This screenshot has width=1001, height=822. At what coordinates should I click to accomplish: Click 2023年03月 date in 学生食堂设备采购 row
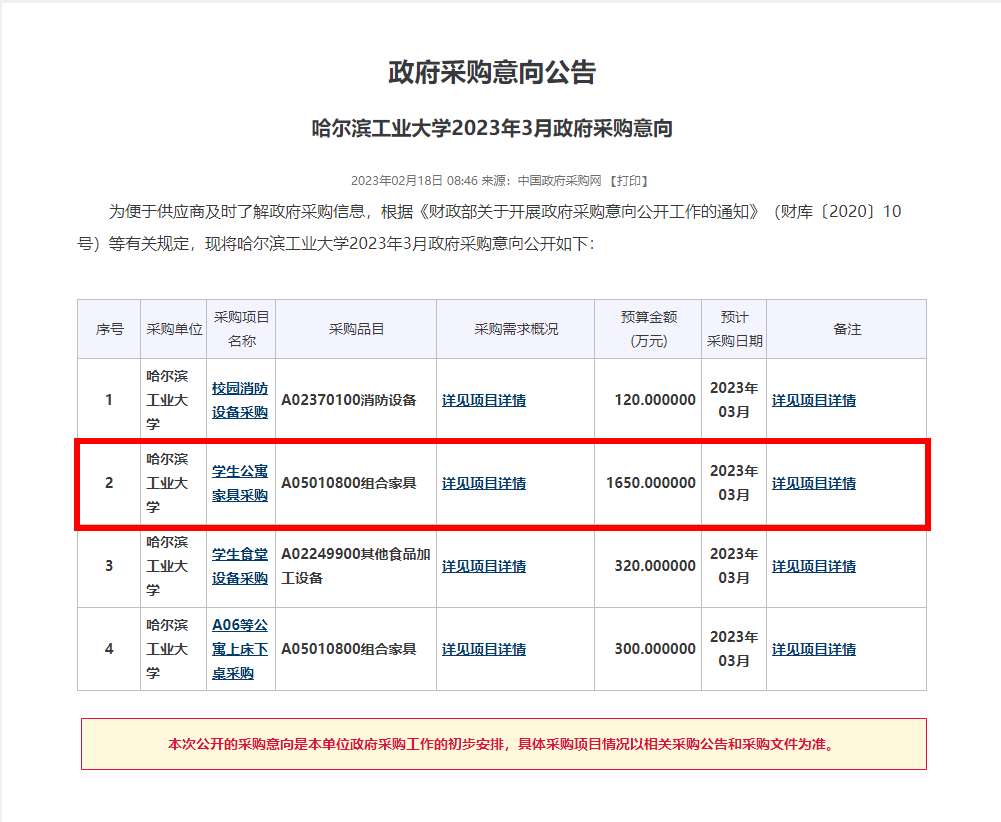pyautogui.click(x=734, y=566)
